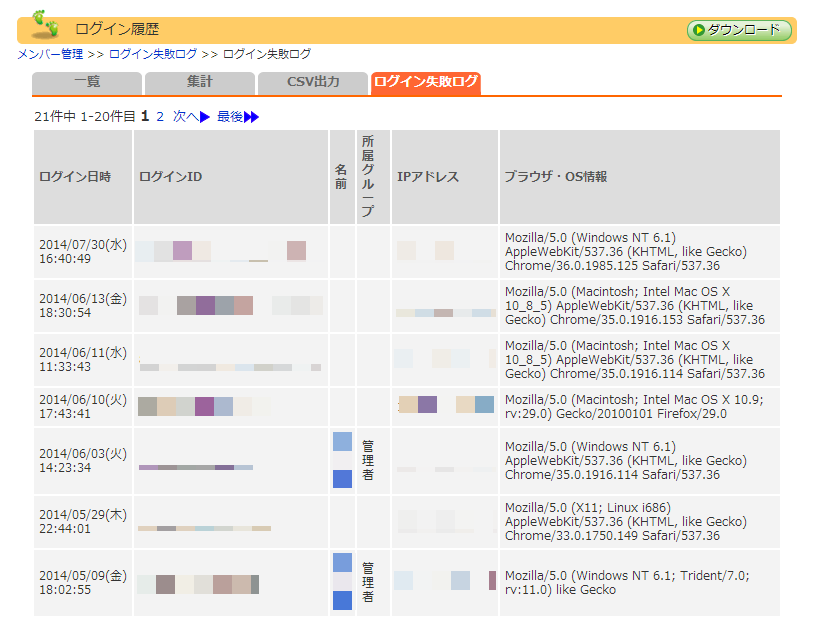The image size is (816, 618).
Task: Select the ログイン失敗ログ tab
Action: 426,83
